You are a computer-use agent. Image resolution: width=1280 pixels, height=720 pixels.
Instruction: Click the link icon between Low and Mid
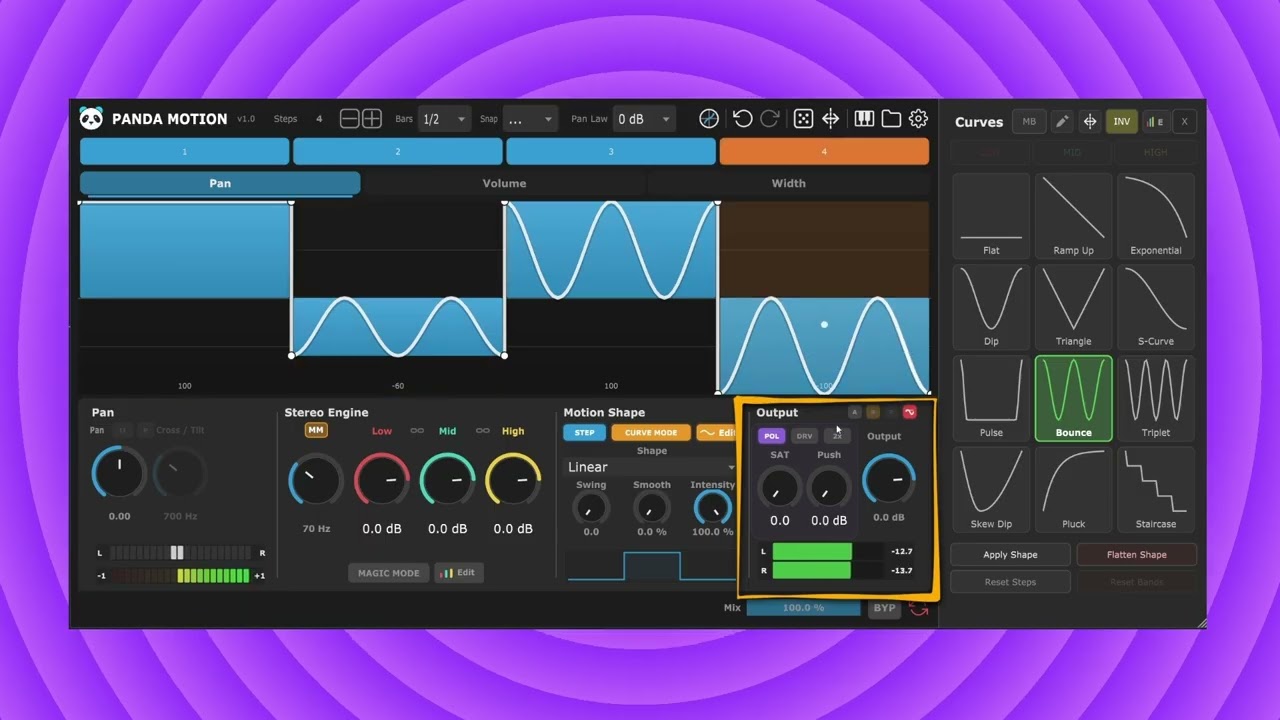click(417, 431)
